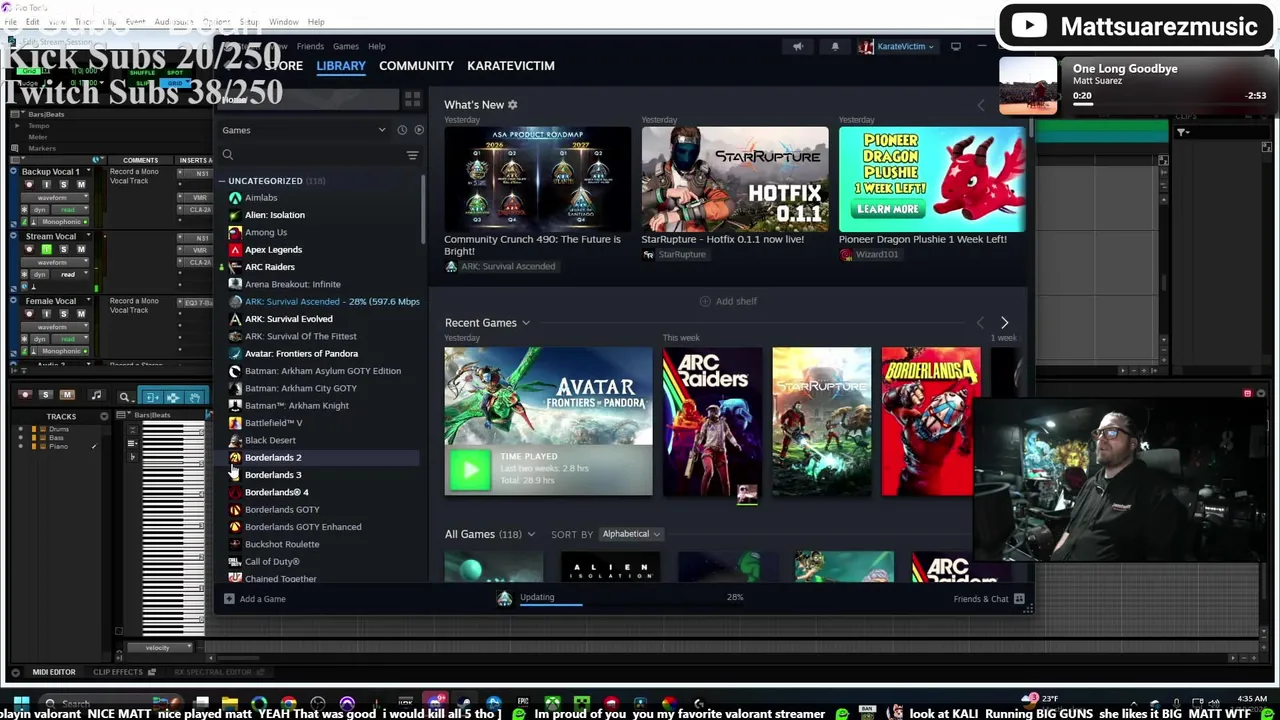Click the MIDI editor notation view icon
This screenshot has width=1280, height=720.
tap(96, 396)
